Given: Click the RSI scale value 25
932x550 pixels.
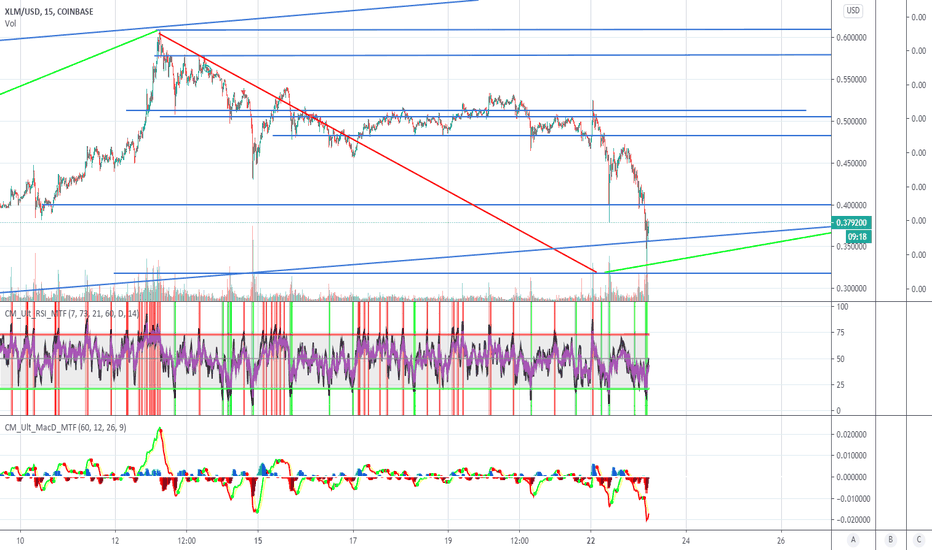Looking at the screenshot, I should pyautogui.click(x=840, y=385).
